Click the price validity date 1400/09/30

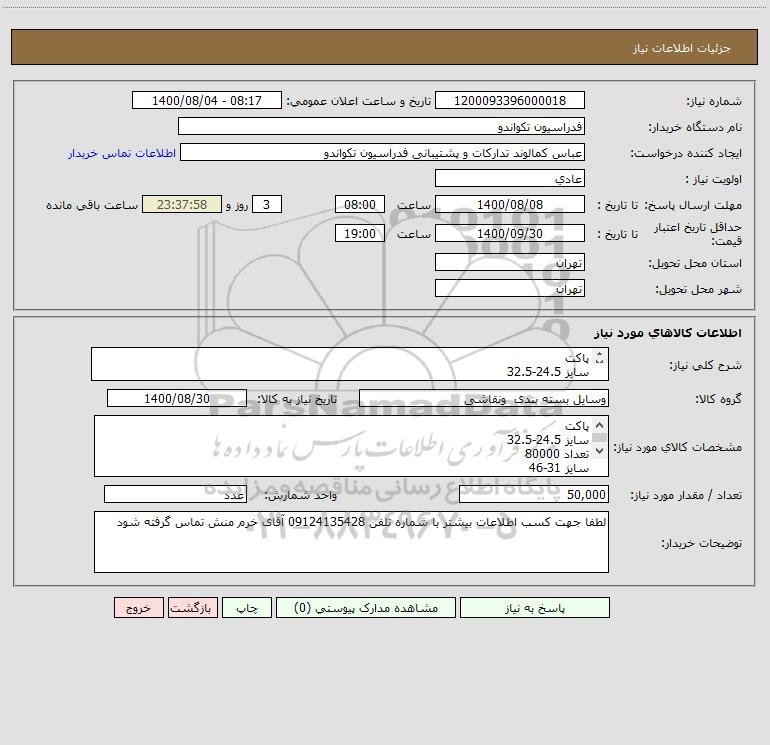[x=510, y=233]
